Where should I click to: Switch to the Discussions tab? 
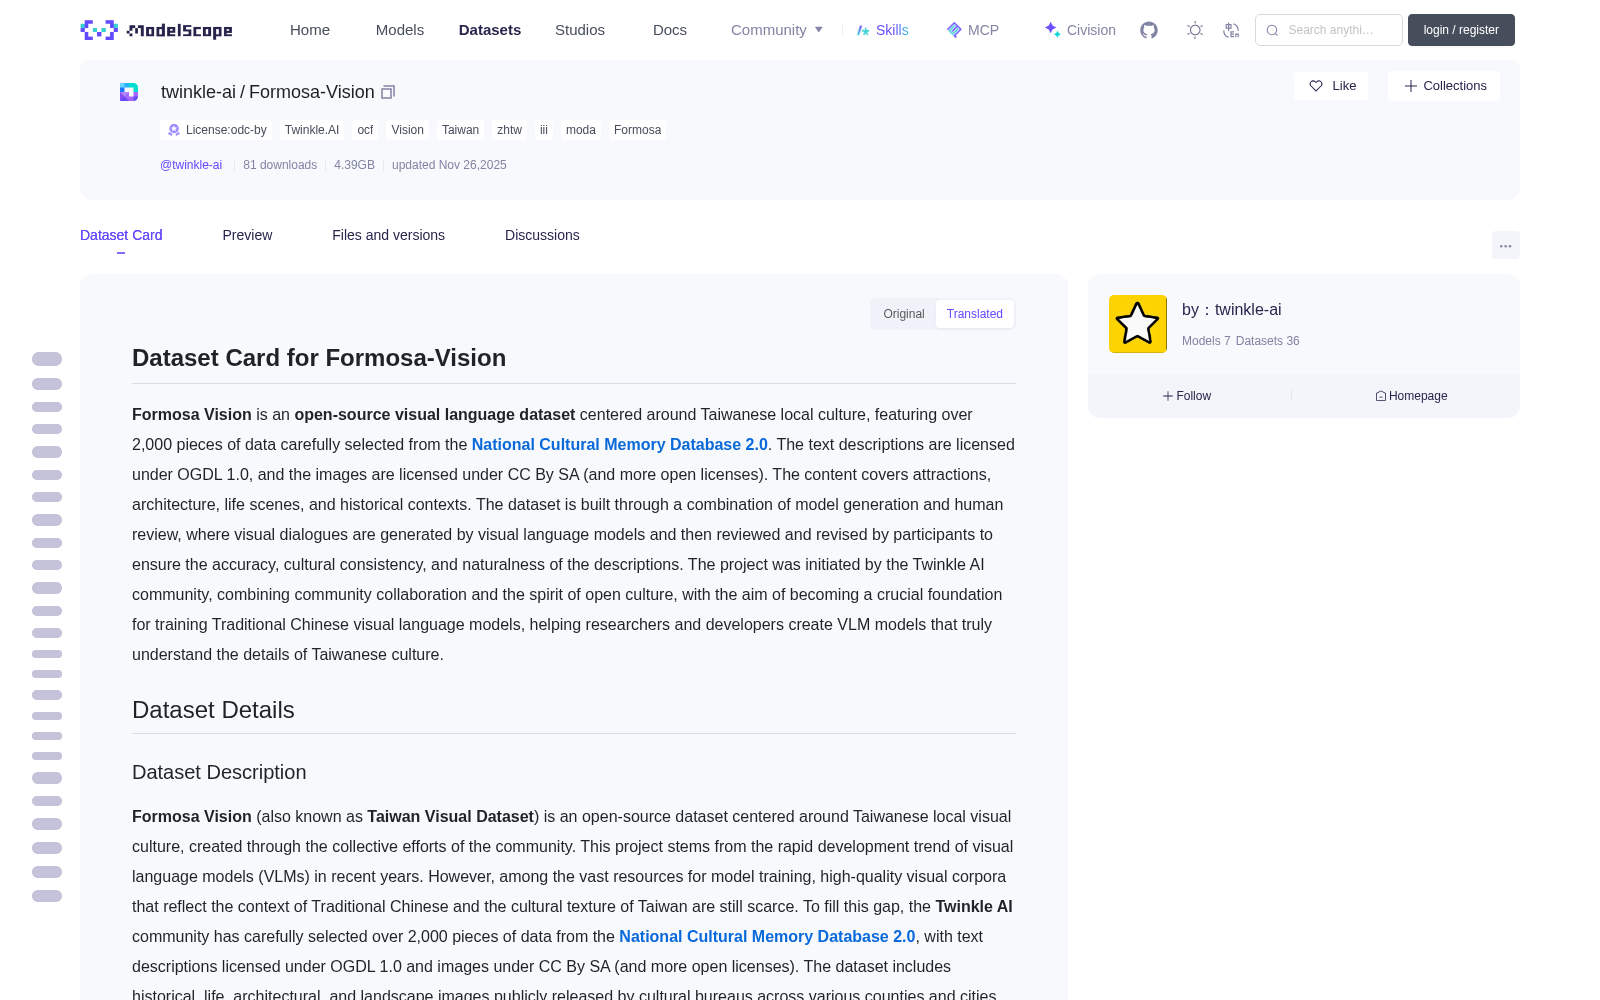coord(542,235)
